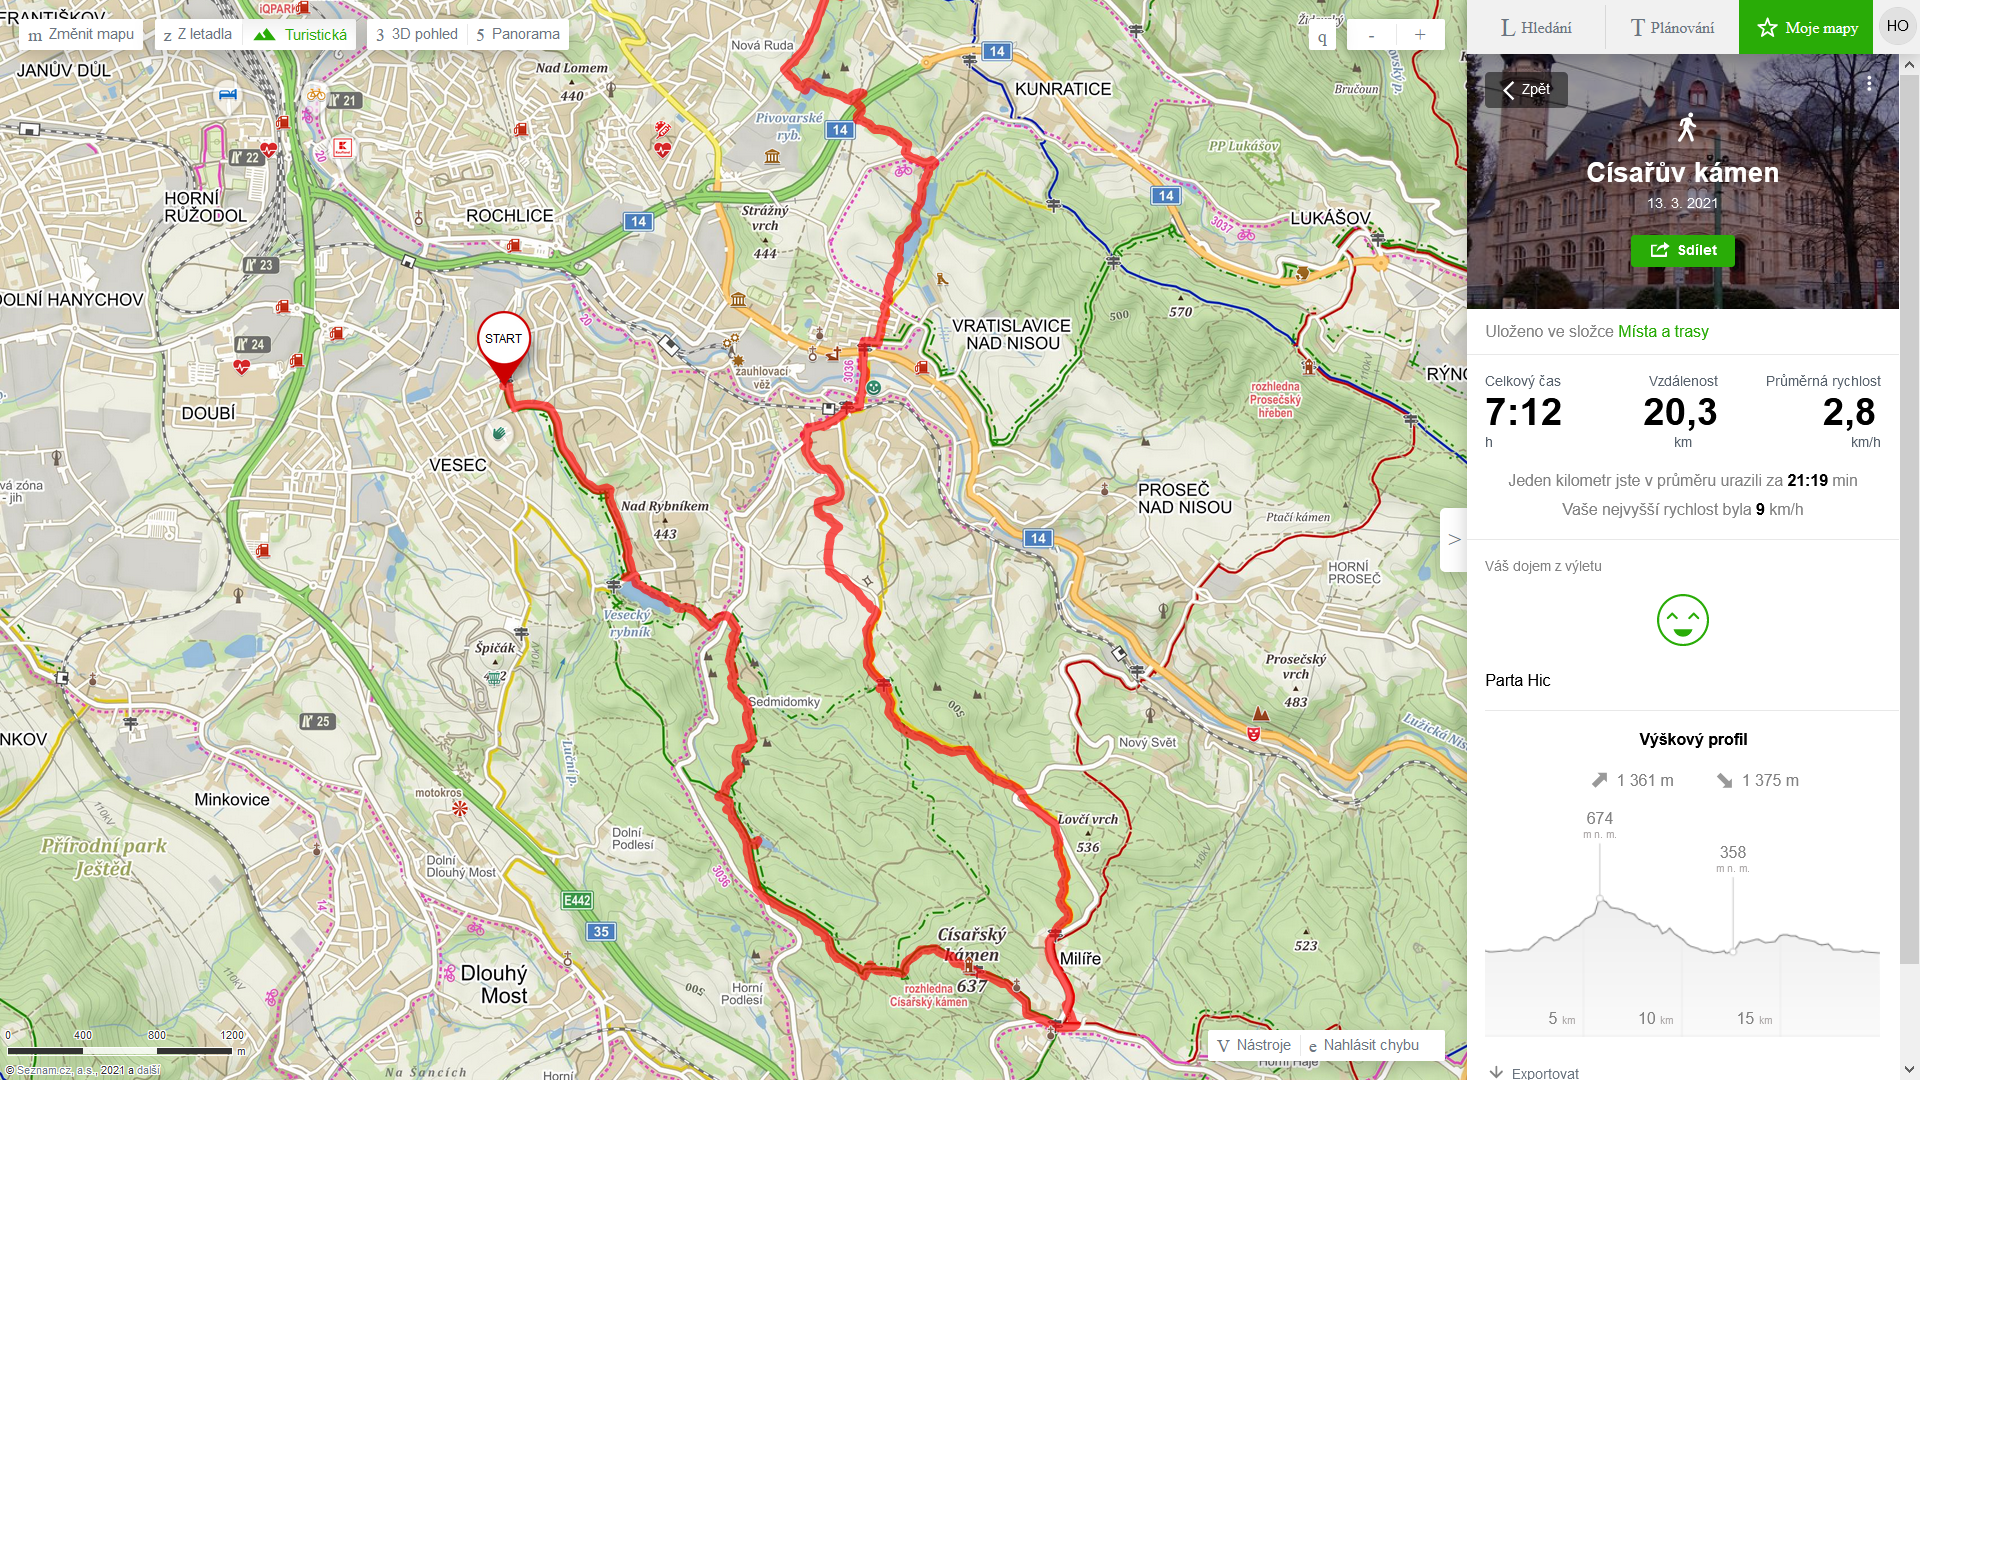Switch to the Hledání tab
This screenshot has height=1548, width=2004.
tap(1535, 27)
